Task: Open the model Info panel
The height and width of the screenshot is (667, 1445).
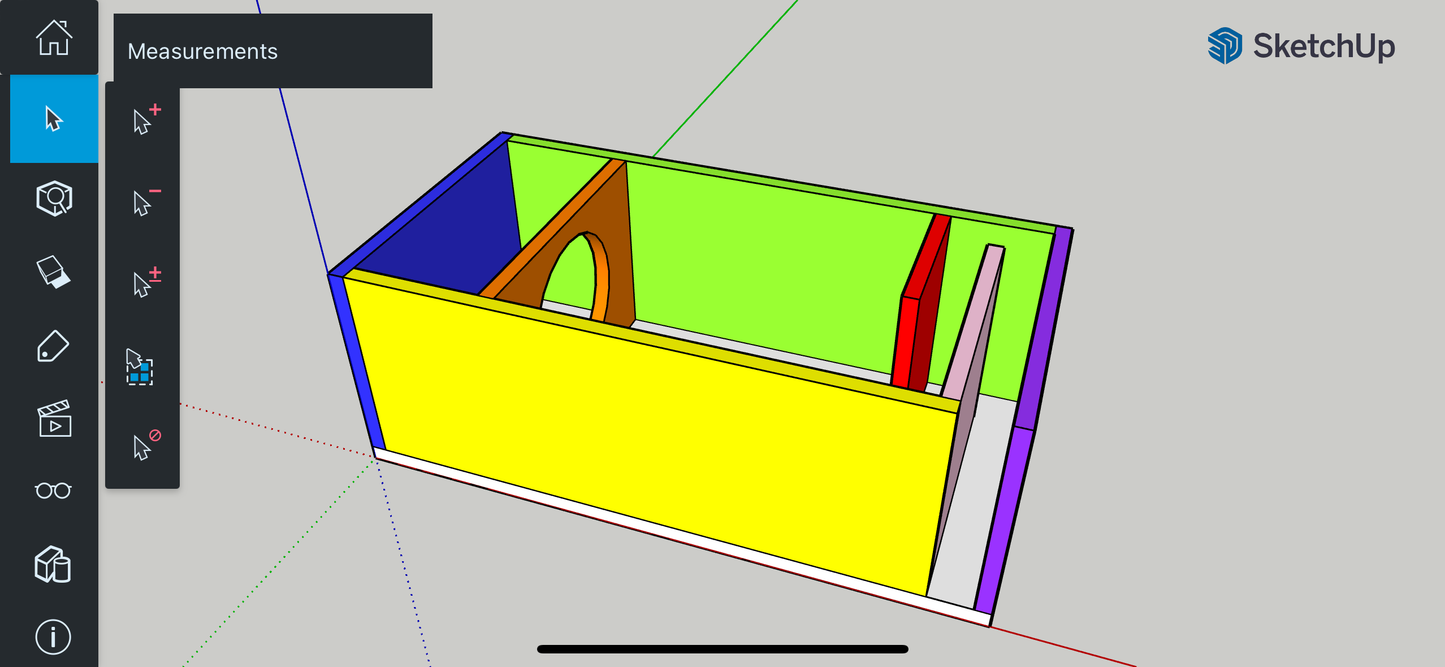Action: [53, 637]
